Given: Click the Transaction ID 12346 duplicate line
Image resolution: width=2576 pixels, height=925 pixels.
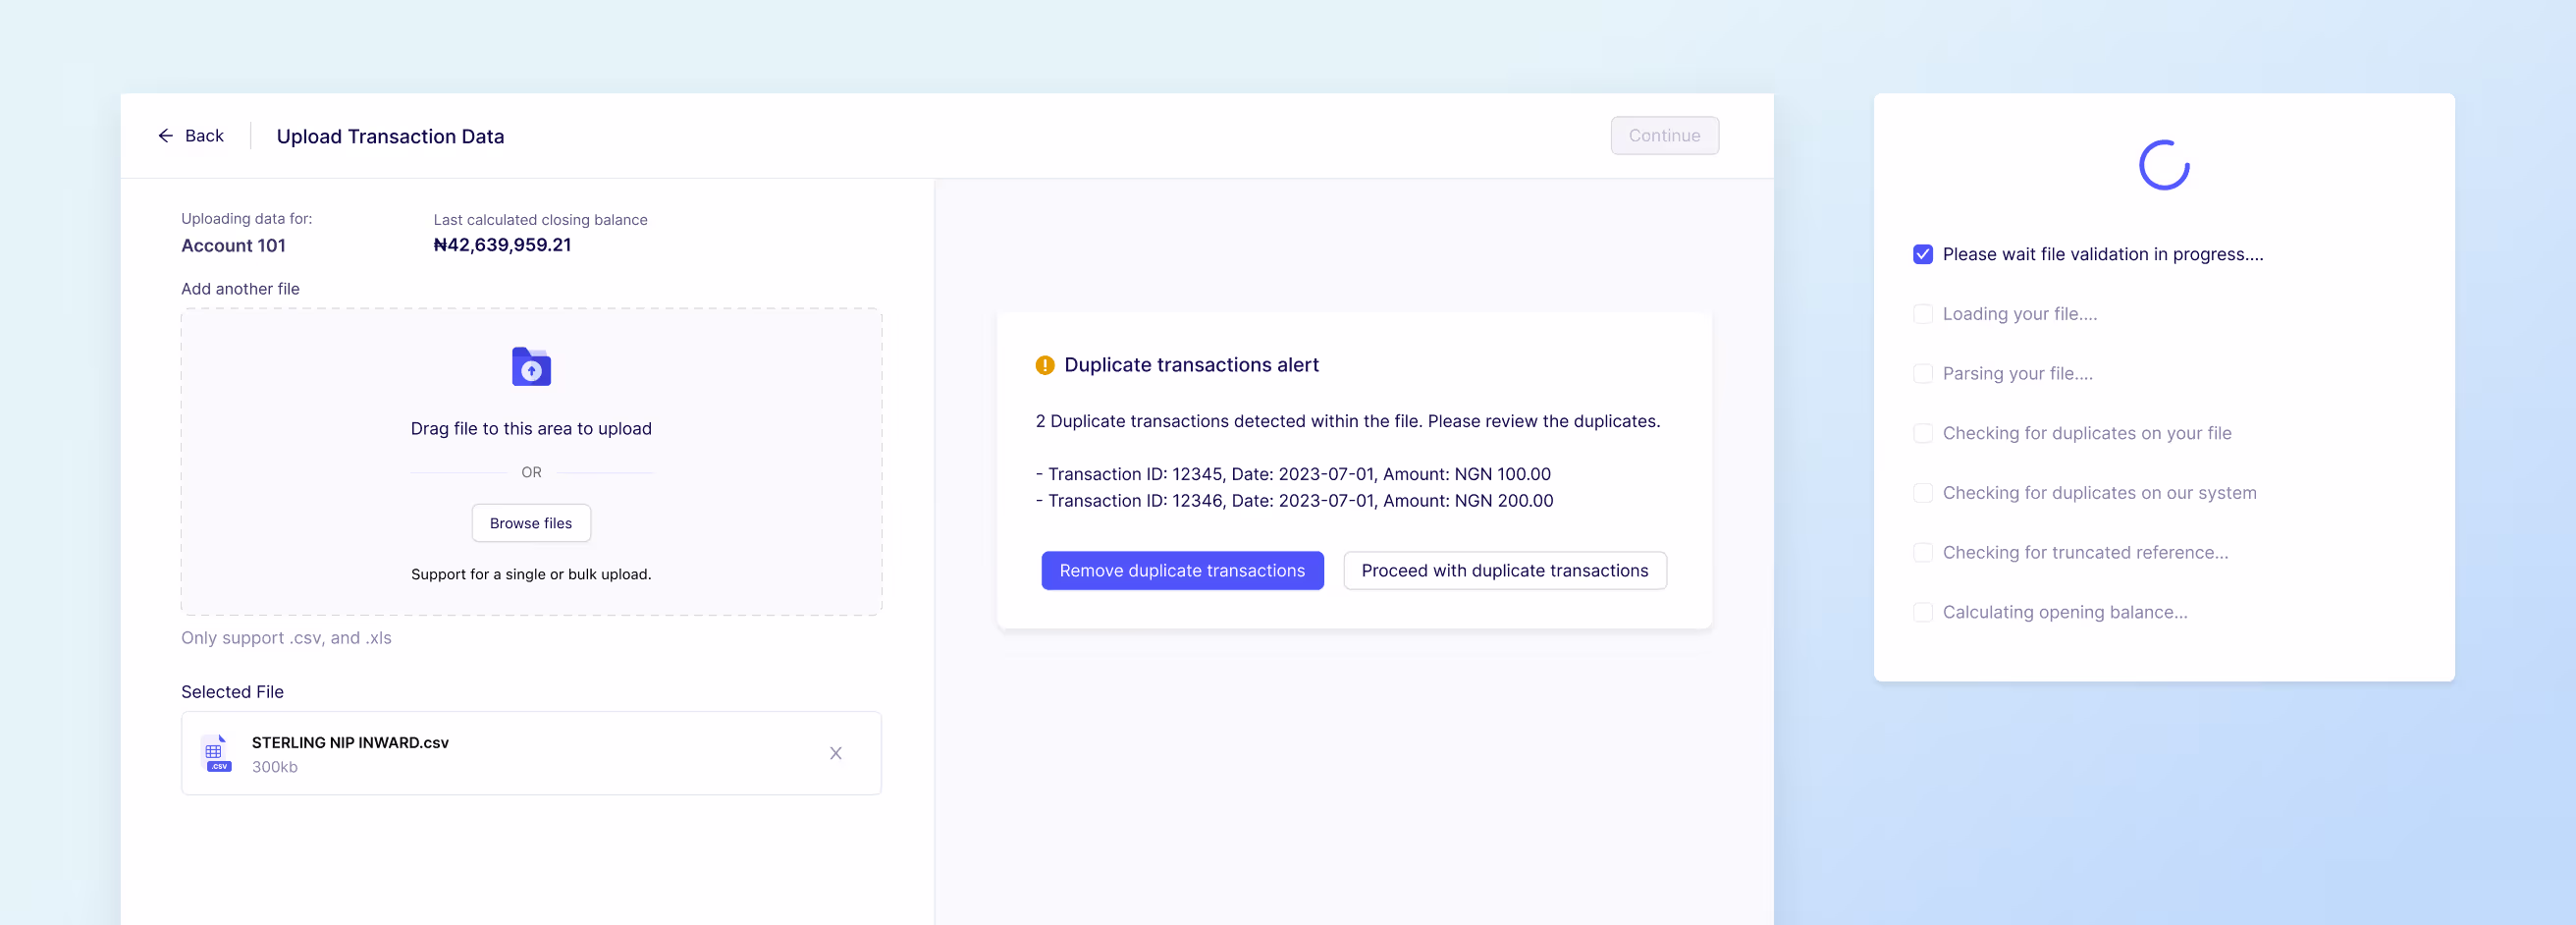Looking at the screenshot, I should (x=1294, y=501).
